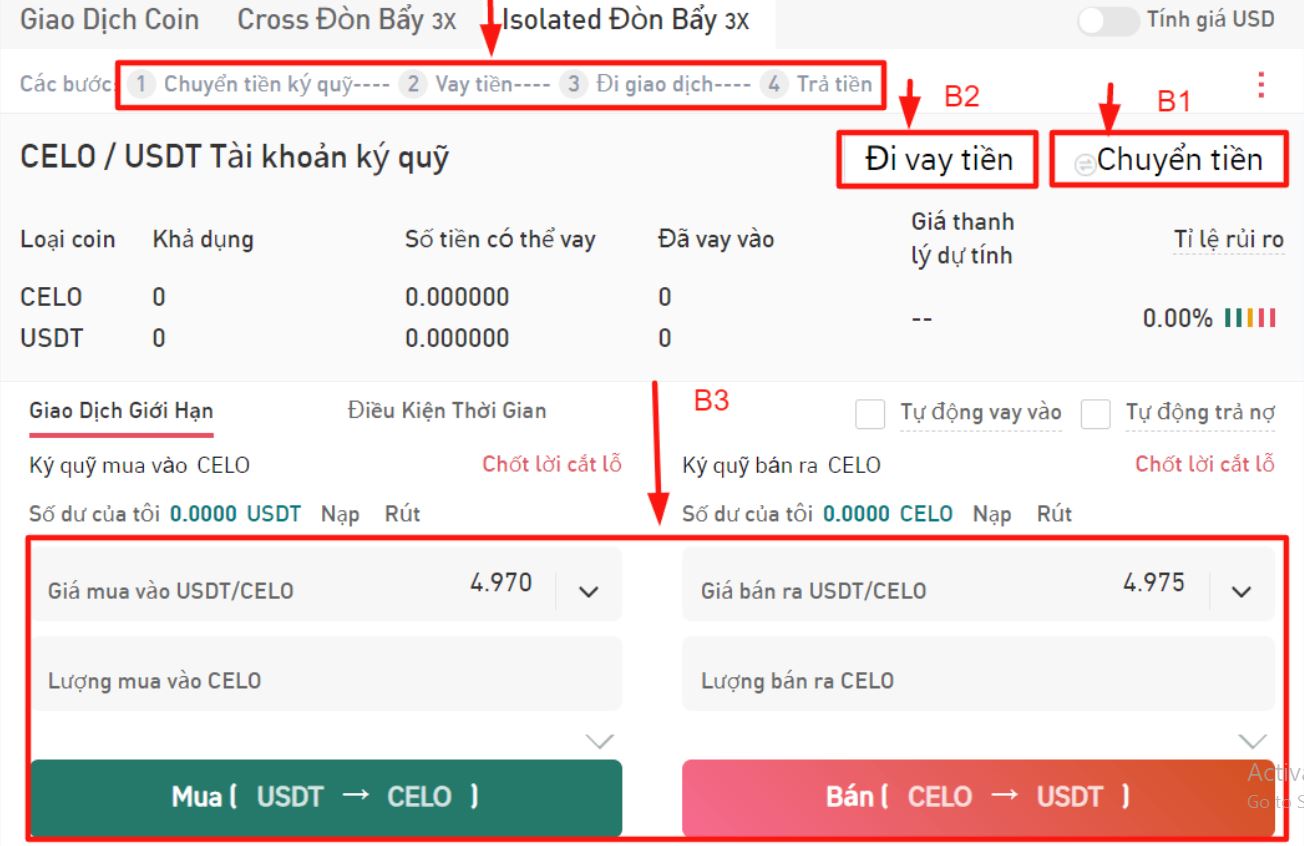Screen dimensions: 1304x846
Task: Click the Nạp link next to USDT balance
Action: [x=340, y=514]
